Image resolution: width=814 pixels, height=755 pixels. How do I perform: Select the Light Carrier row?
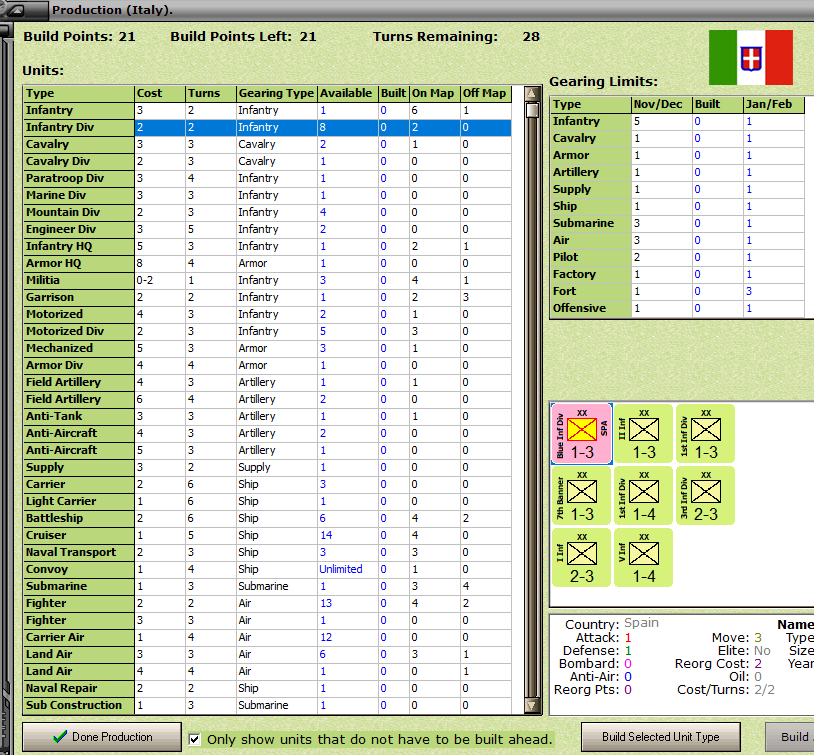click(x=268, y=501)
